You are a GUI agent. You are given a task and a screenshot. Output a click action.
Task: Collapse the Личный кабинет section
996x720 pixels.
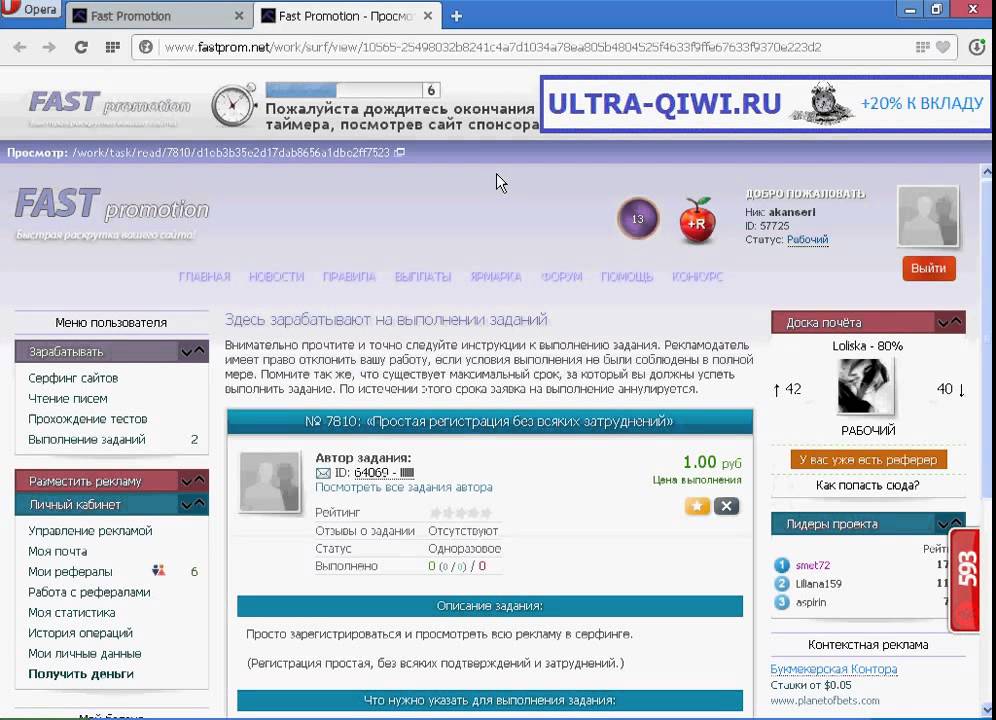[192, 505]
